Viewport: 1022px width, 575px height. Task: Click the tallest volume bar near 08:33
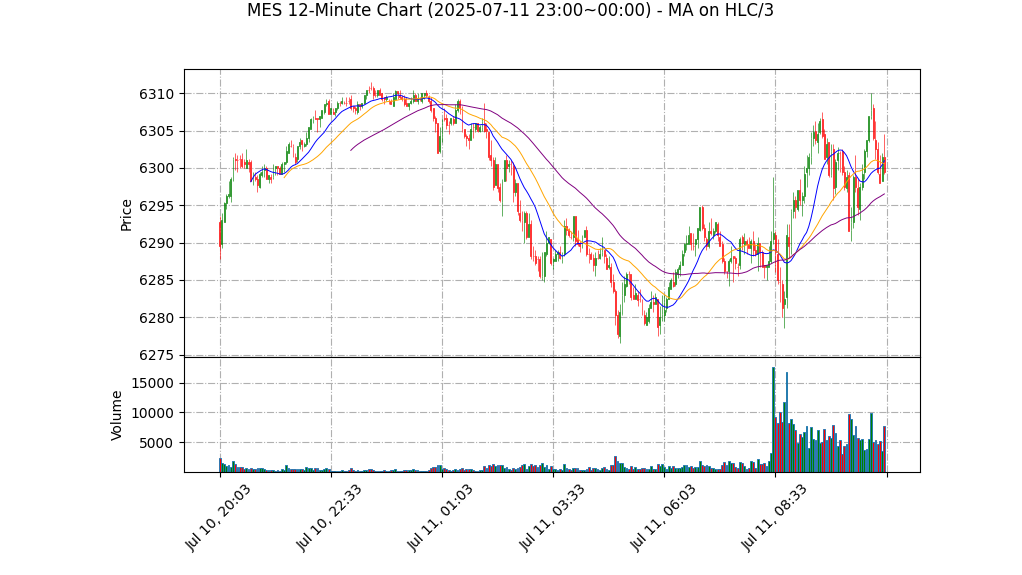tap(773, 420)
